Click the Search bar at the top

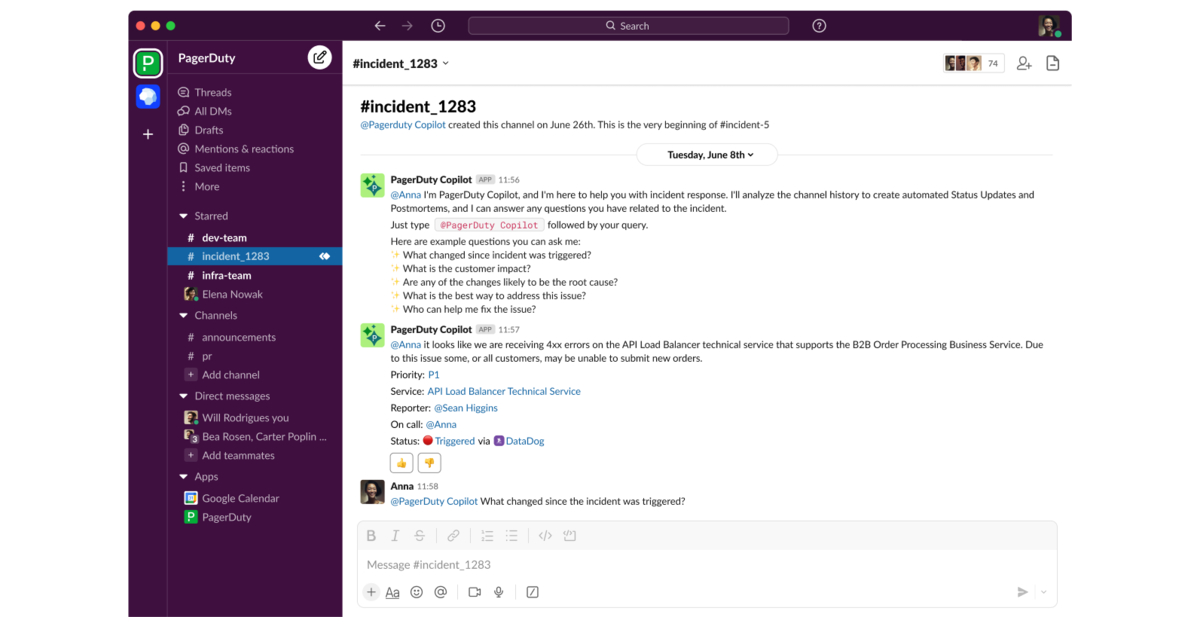[x=628, y=25]
